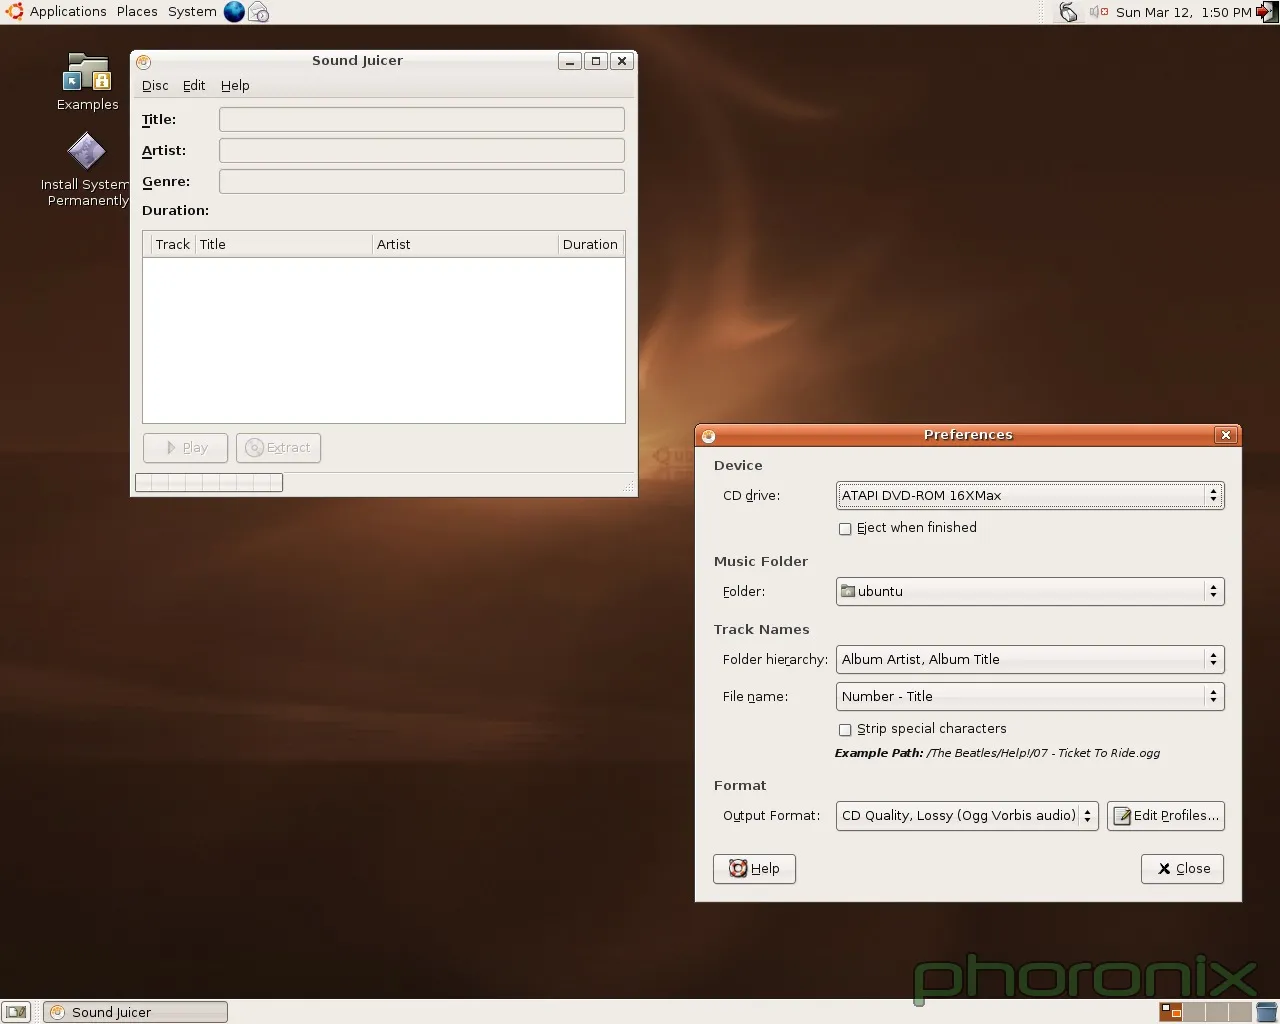The width and height of the screenshot is (1280, 1024).
Task: Click the Track column header
Action: click(x=172, y=245)
